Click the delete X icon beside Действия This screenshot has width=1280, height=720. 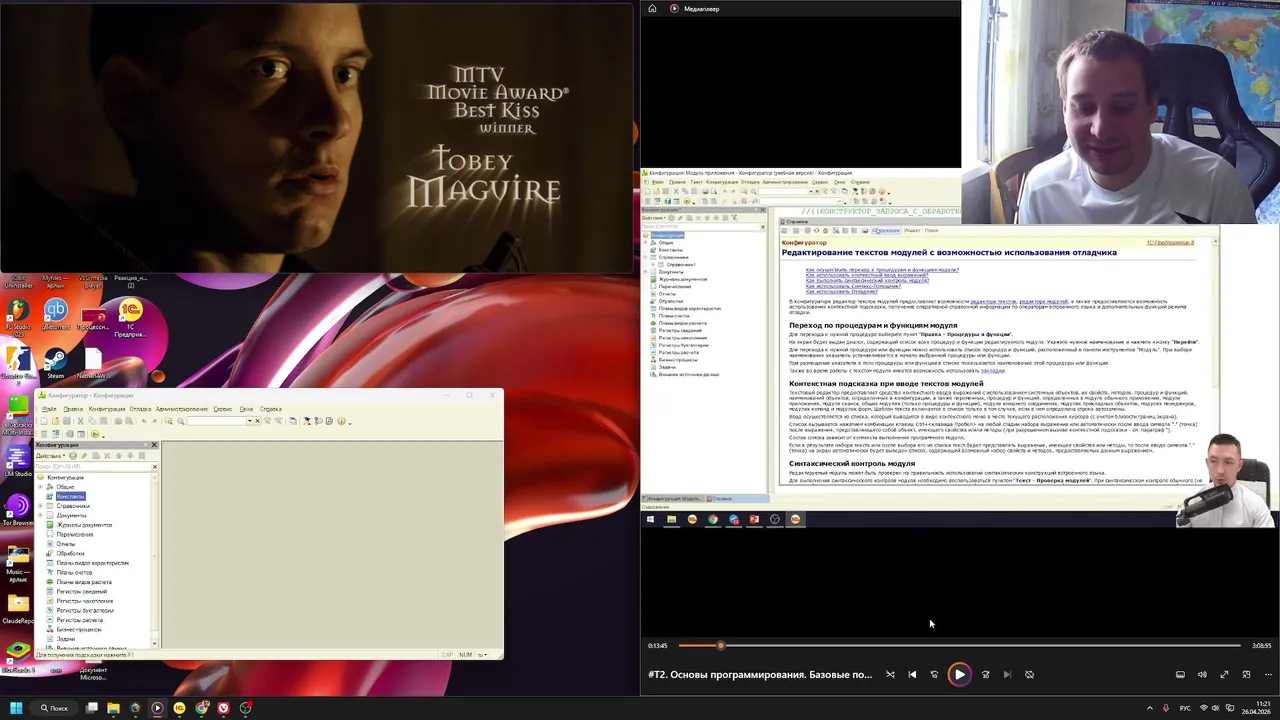tap(107, 455)
